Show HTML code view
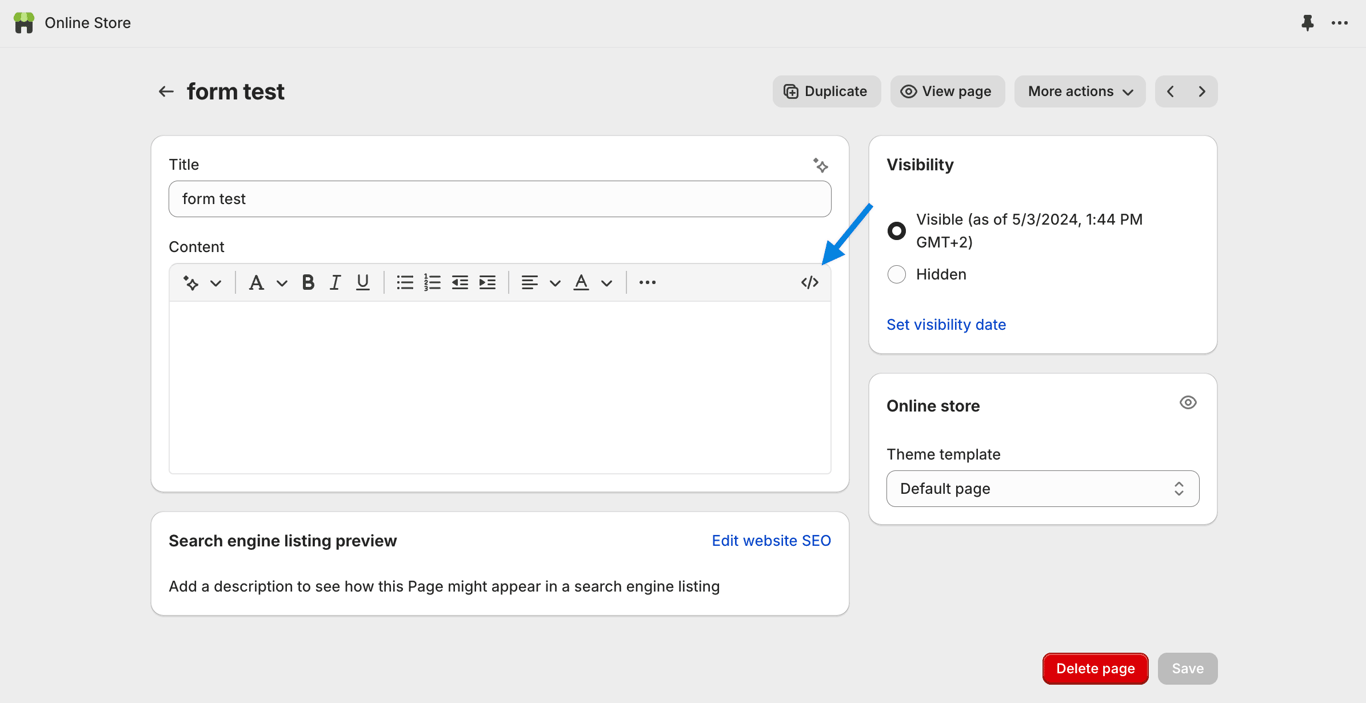This screenshot has height=703, width=1366. point(810,283)
